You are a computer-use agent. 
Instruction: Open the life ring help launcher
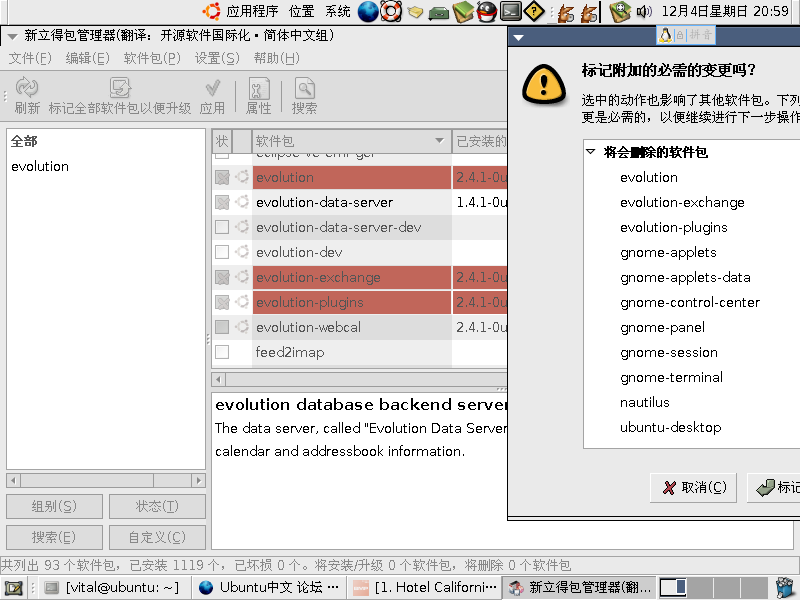(391, 11)
